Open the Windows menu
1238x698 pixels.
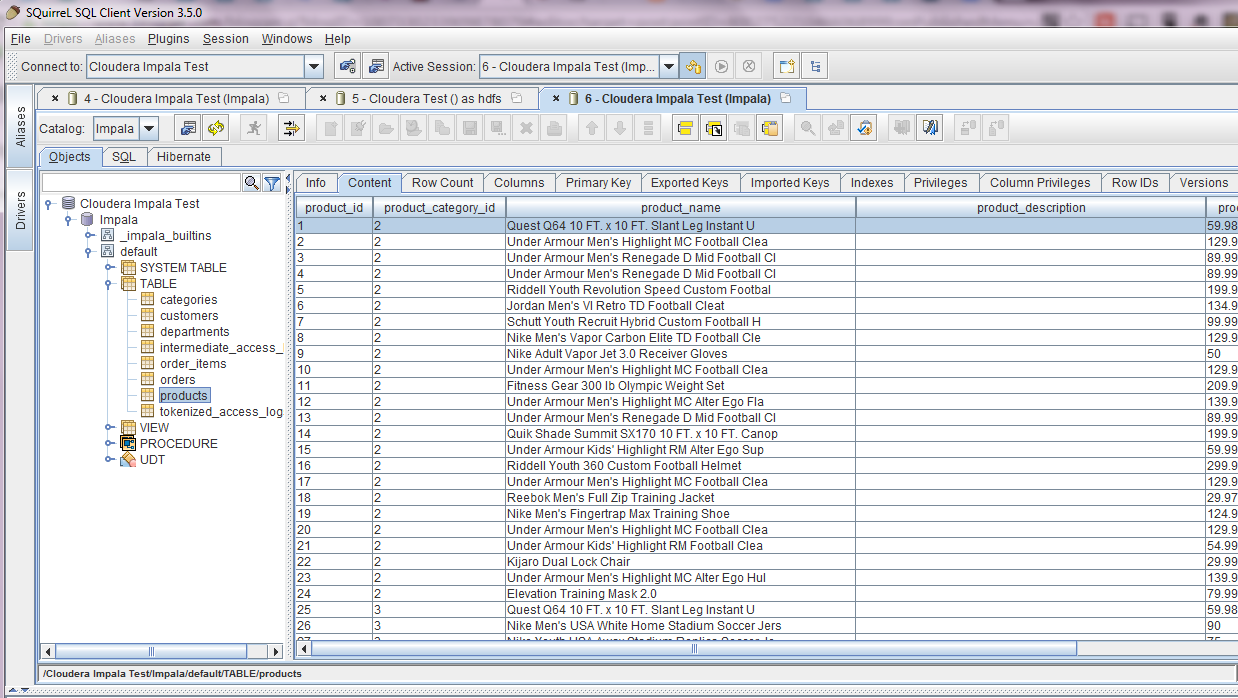point(287,39)
